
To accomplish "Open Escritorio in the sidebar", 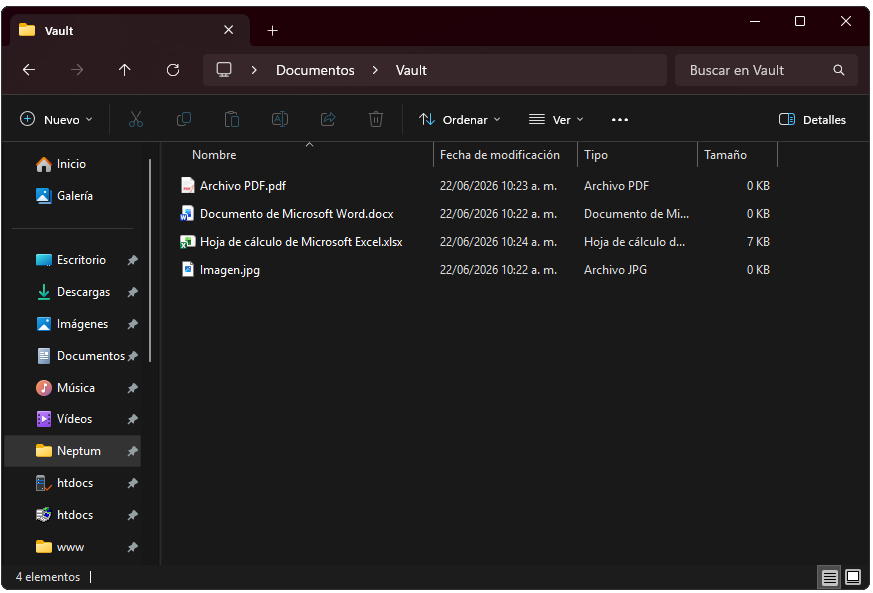I will click(81, 260).
